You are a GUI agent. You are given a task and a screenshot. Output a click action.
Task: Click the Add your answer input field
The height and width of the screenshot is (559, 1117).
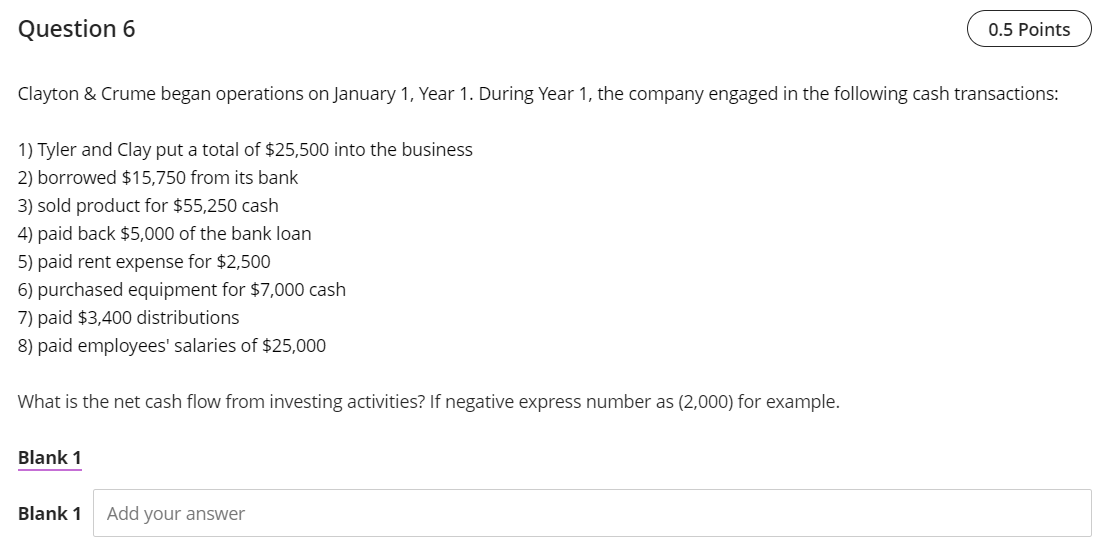[x=592, y=513]
